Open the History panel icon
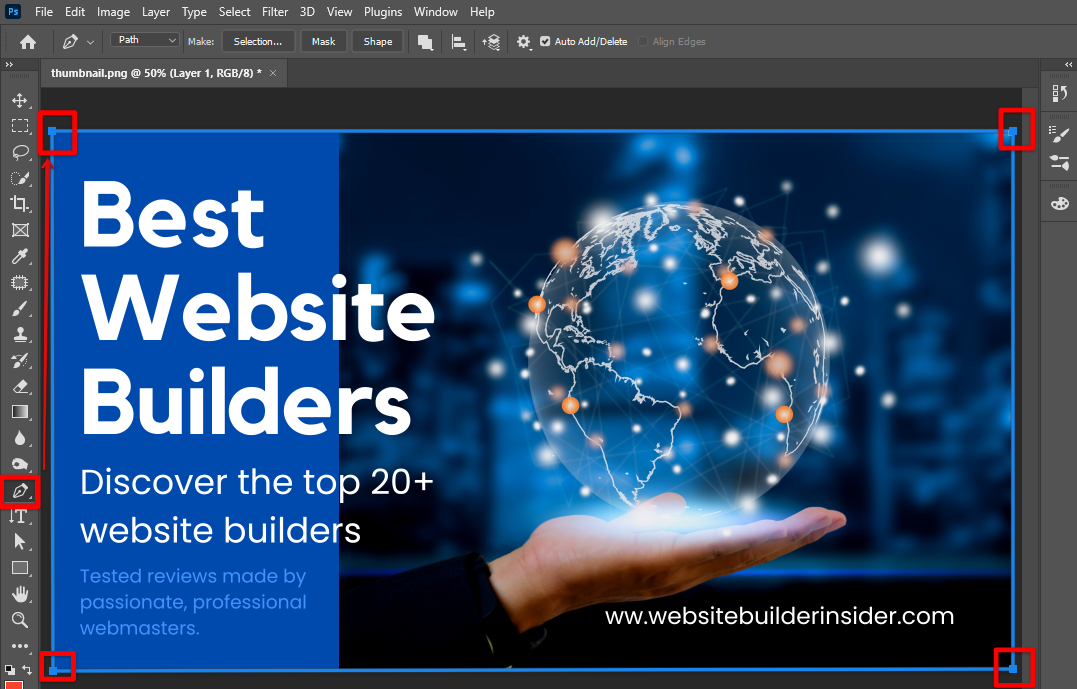This screenshot has width=1077, height=689. (x=1059, y=93)
